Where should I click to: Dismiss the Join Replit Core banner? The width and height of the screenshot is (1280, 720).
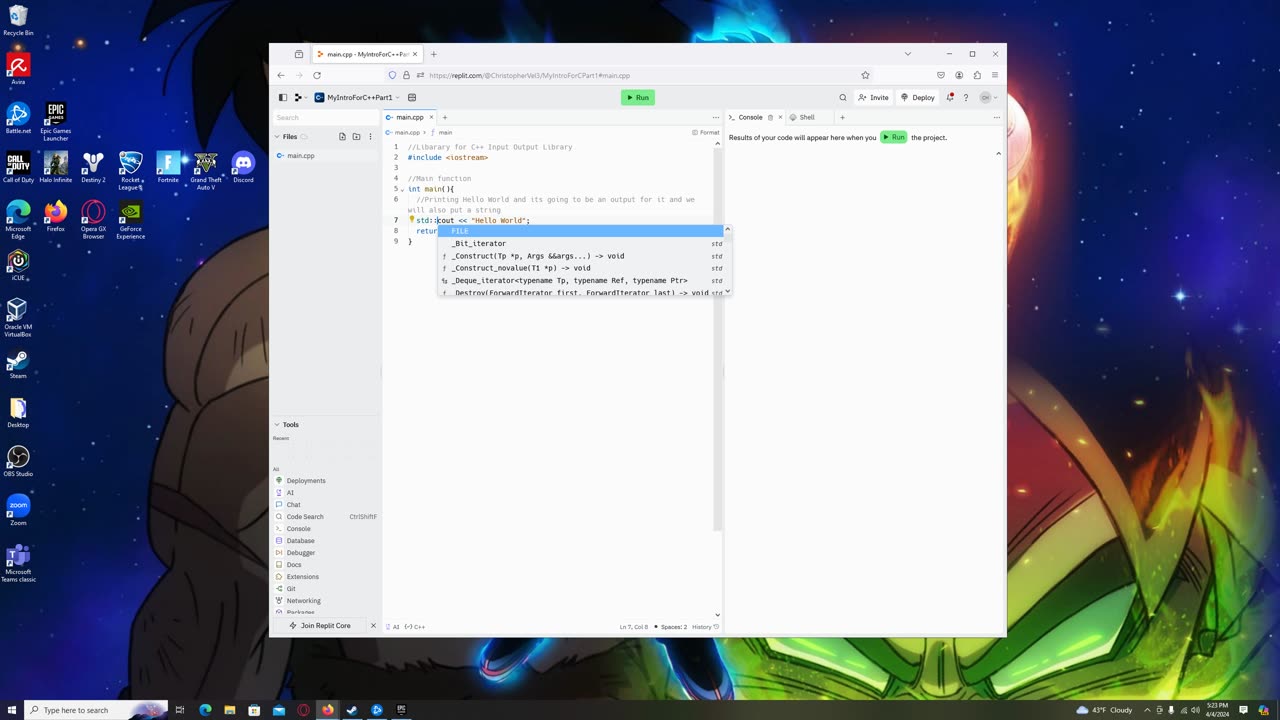click(373, 626)
